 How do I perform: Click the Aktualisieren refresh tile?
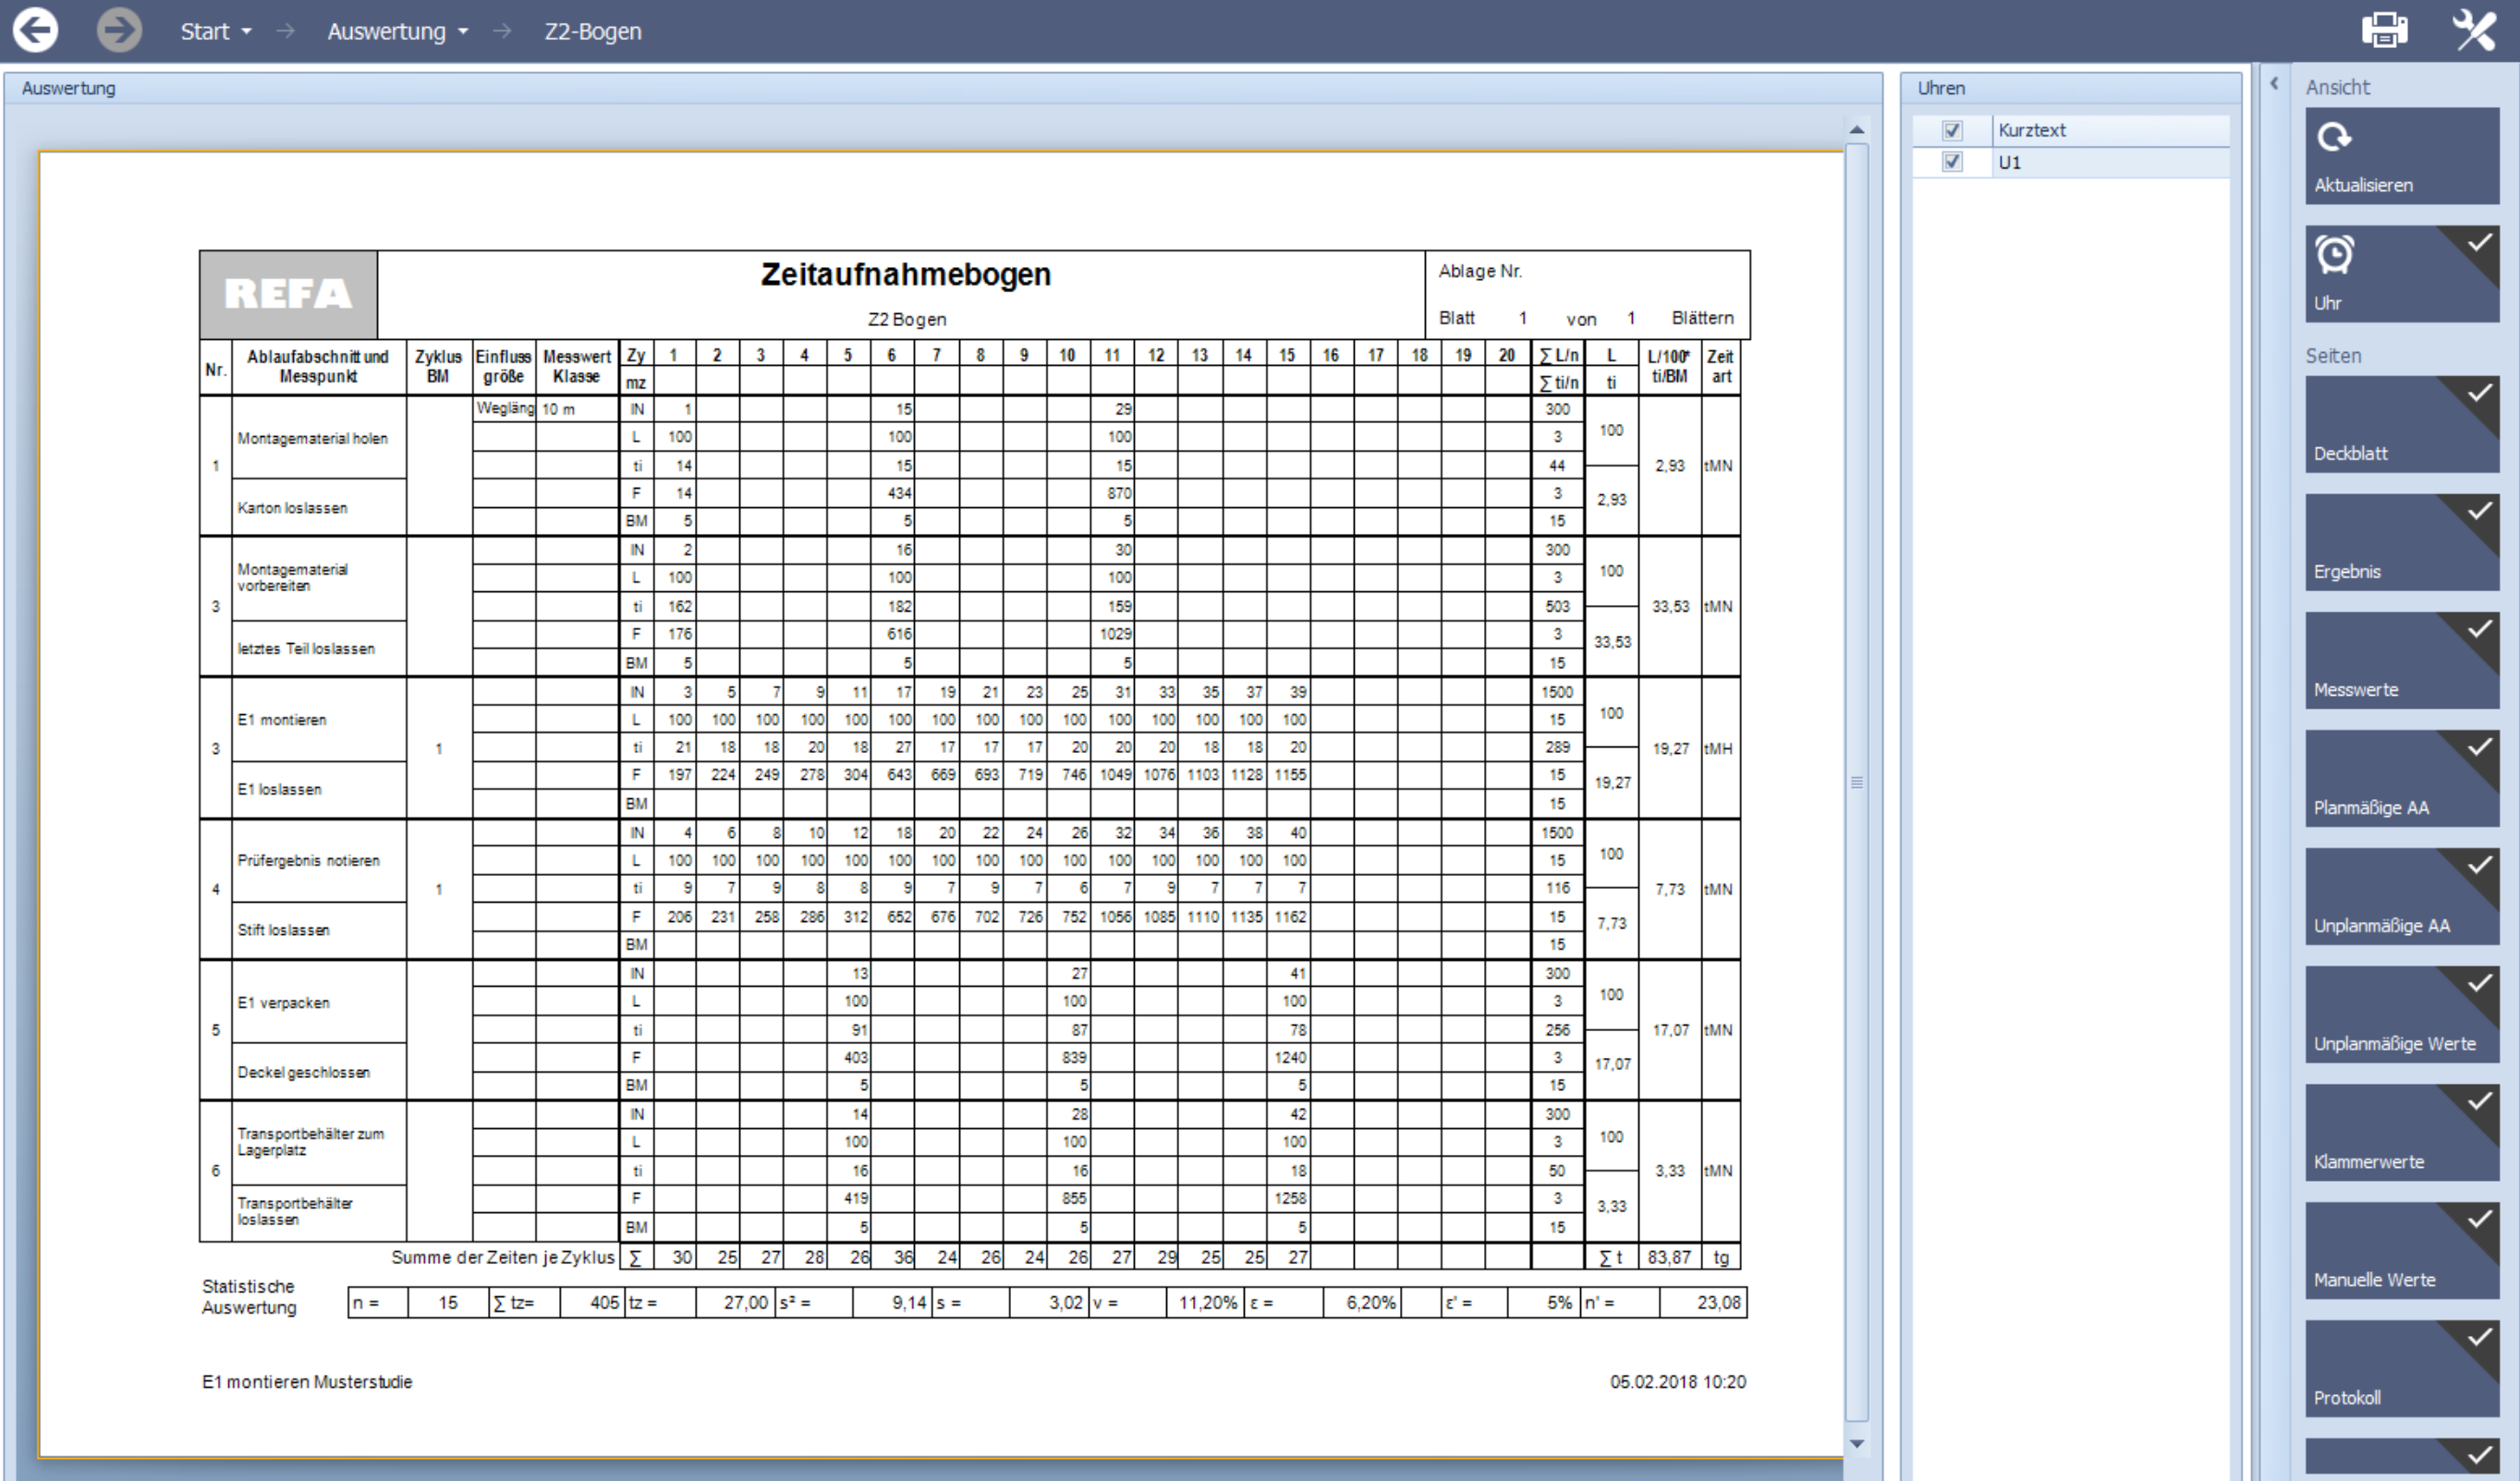point(2402,156)
